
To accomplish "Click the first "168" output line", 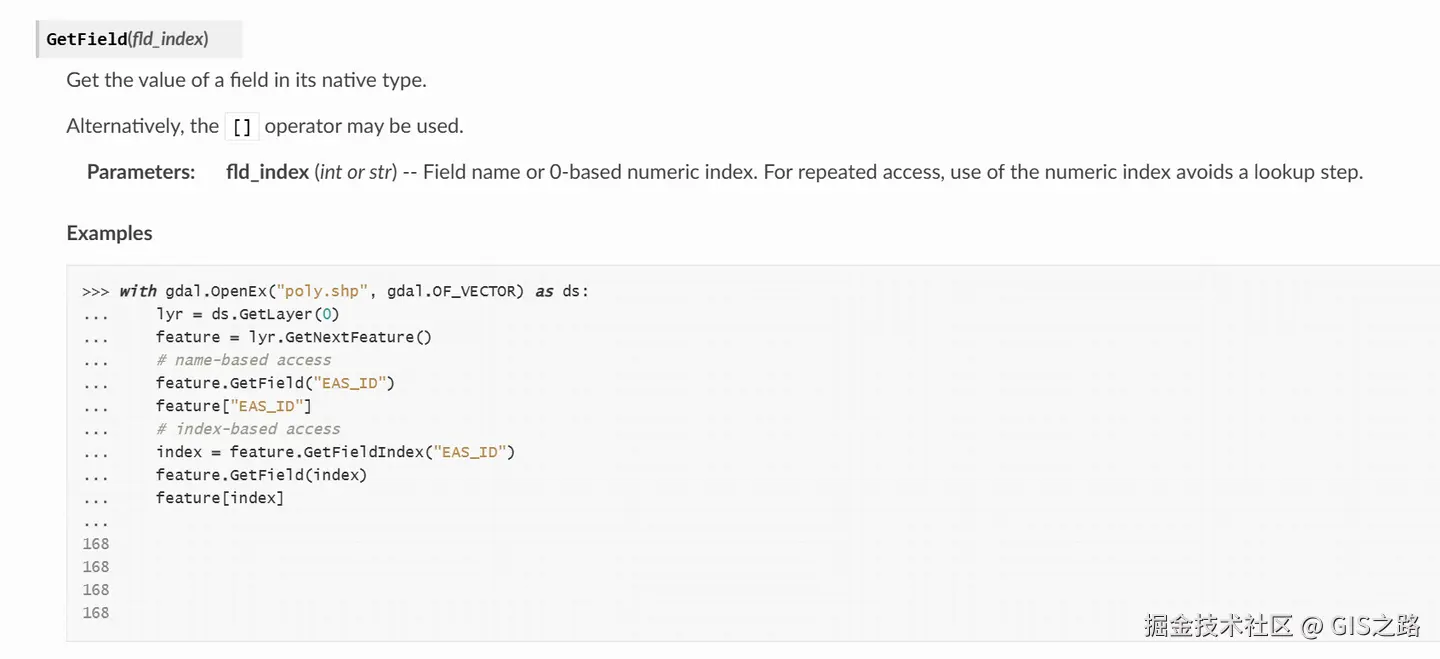I will click(96, 544).
